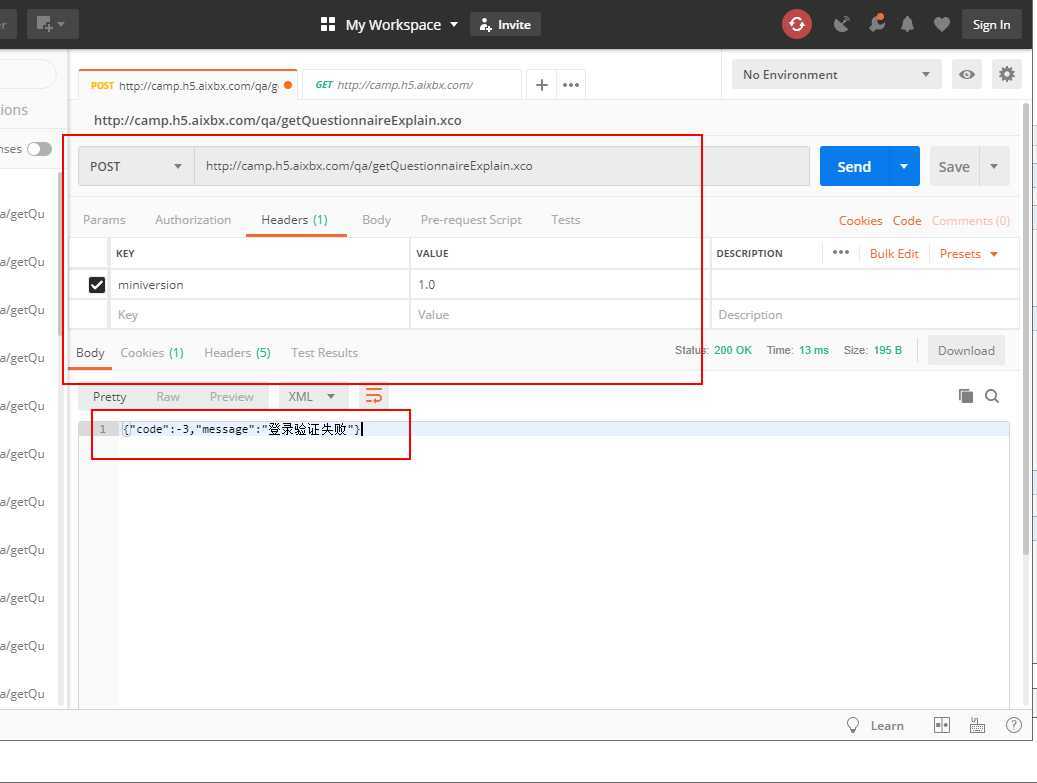The width and height of the screenshot is (1037, 783).
Task: Expand the Save button dropdown arrow
Action: tap(993, 166)
